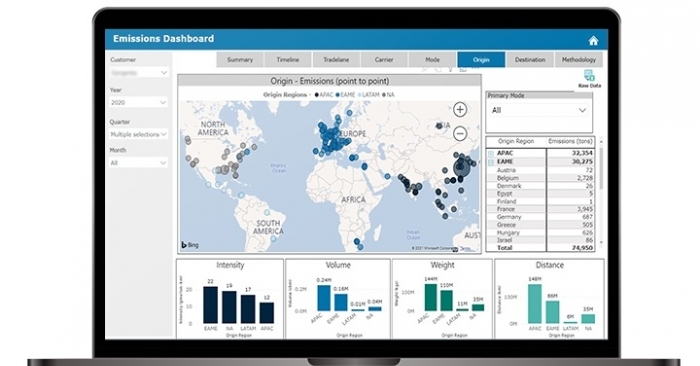Click the APAC bar in Distance chart
The height and width of the screenshot is (366, 700).
(x=535, y=304)
